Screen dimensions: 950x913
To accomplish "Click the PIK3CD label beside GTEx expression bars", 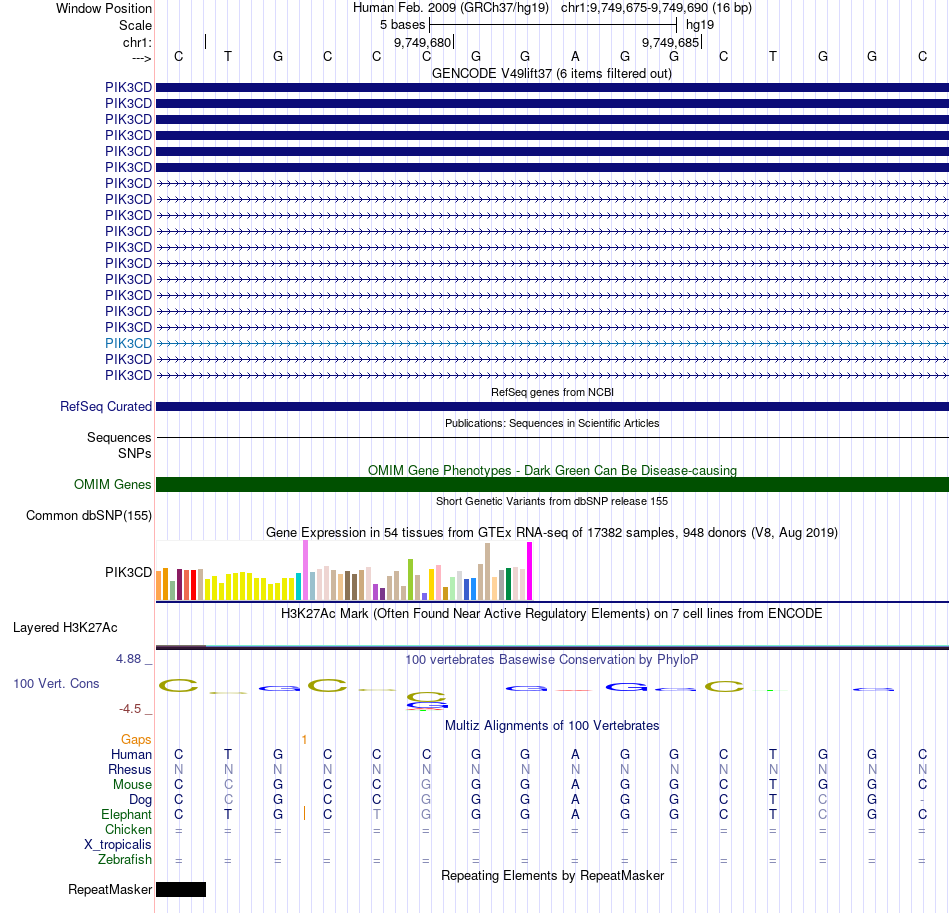I will (x=128, y=573).
